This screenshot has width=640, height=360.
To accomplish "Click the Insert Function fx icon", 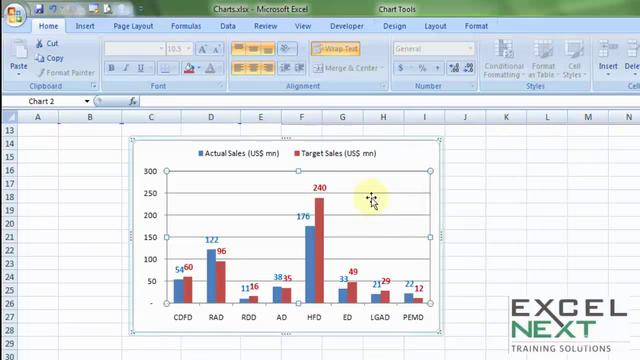I will [133, 101].
